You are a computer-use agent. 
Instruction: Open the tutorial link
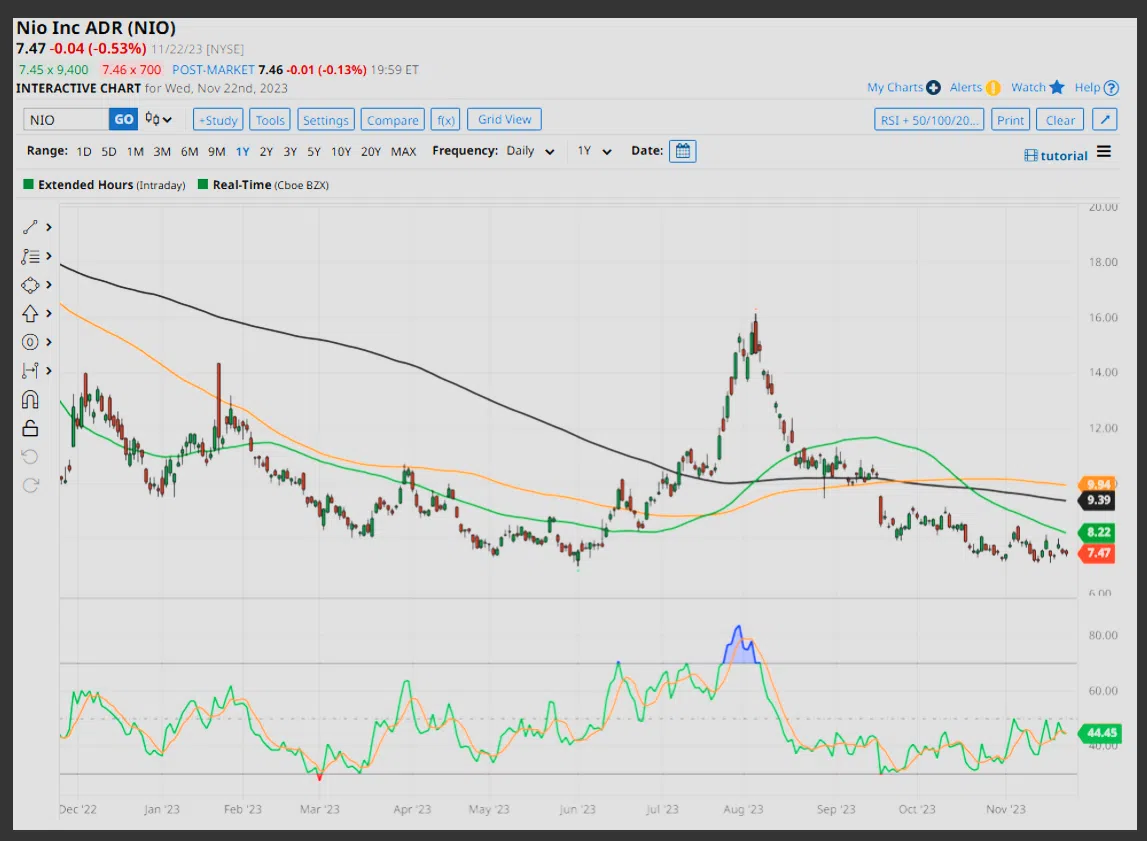point(1056,156)
